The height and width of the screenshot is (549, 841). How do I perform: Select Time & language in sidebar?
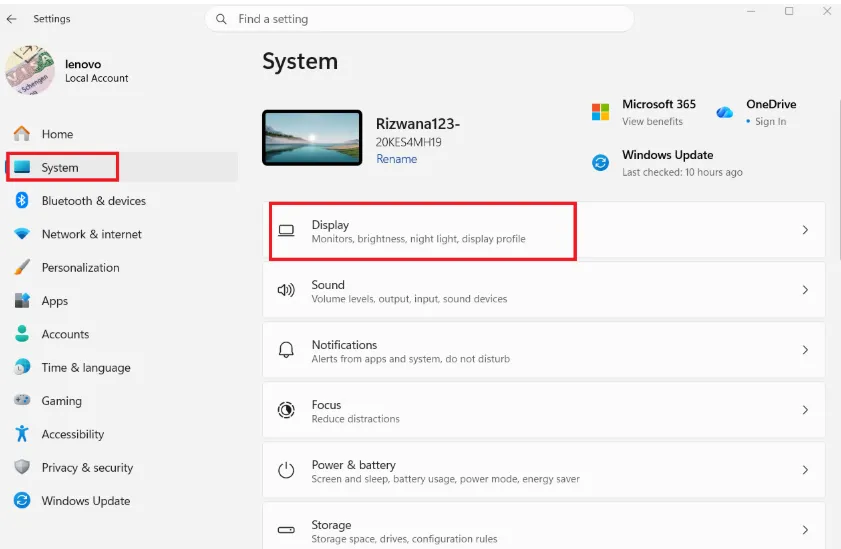pos(122,367)
